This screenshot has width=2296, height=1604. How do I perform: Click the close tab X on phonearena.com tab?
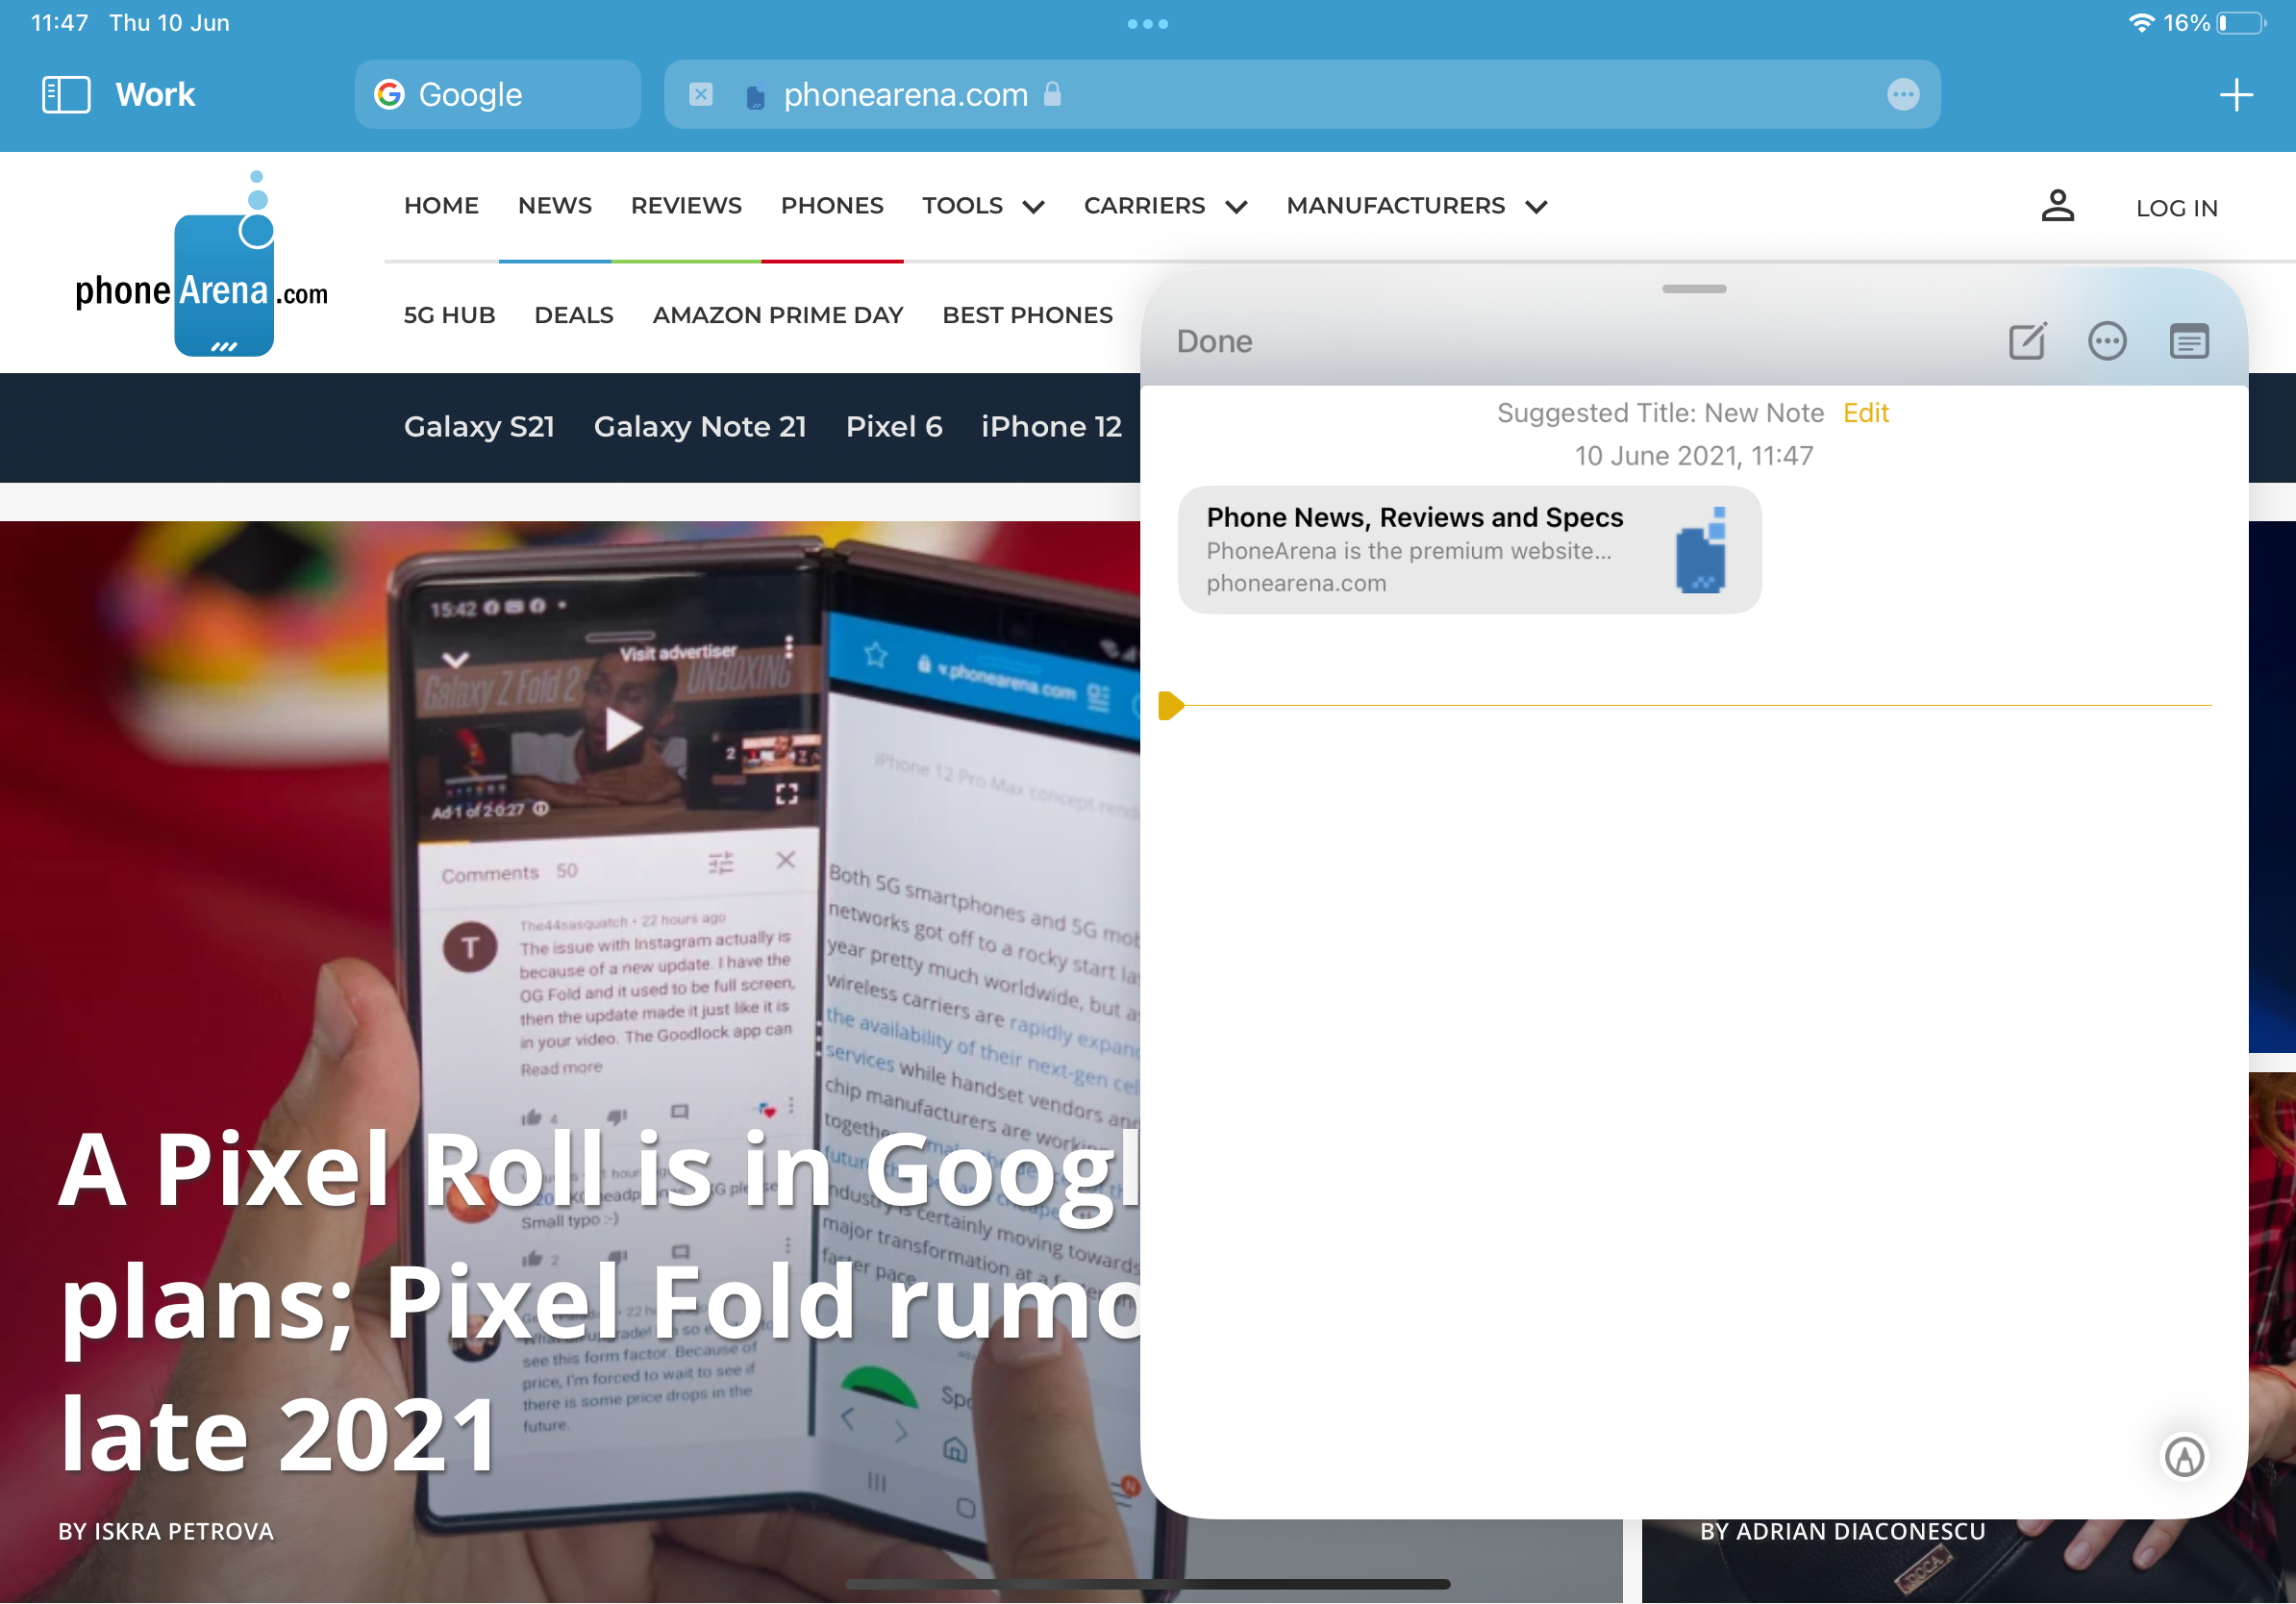(x=698, y=94)
